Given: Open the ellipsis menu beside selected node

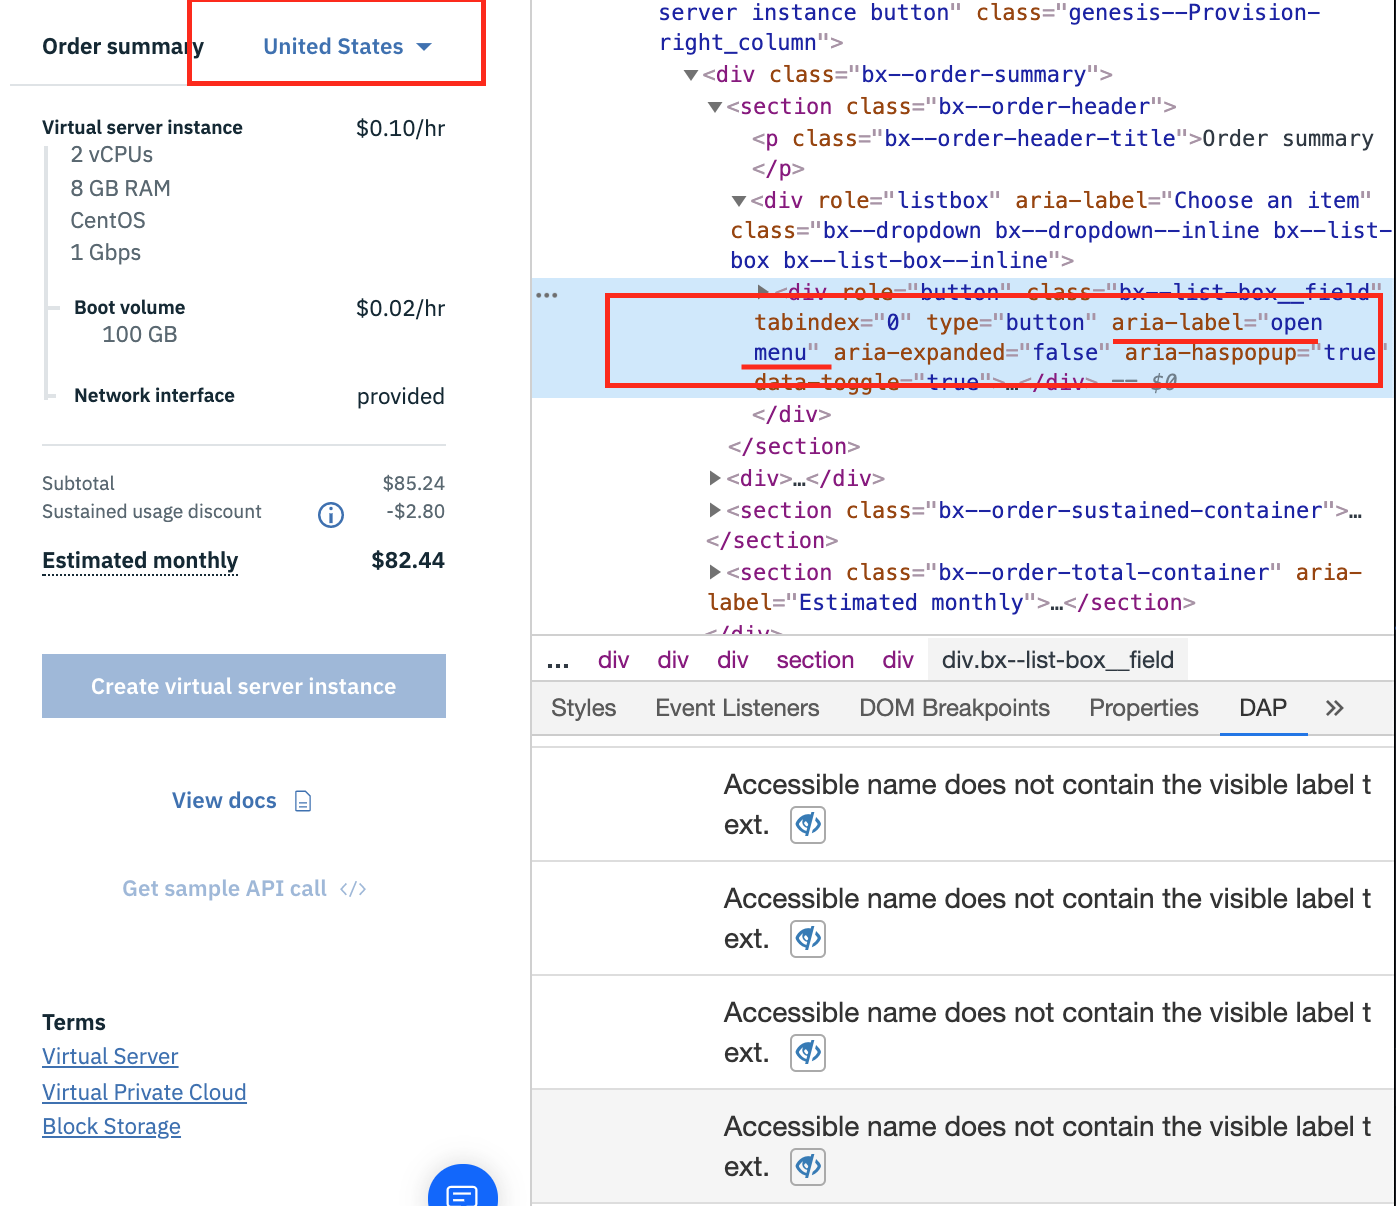Looking at the screenshot, I should [546, 293].
